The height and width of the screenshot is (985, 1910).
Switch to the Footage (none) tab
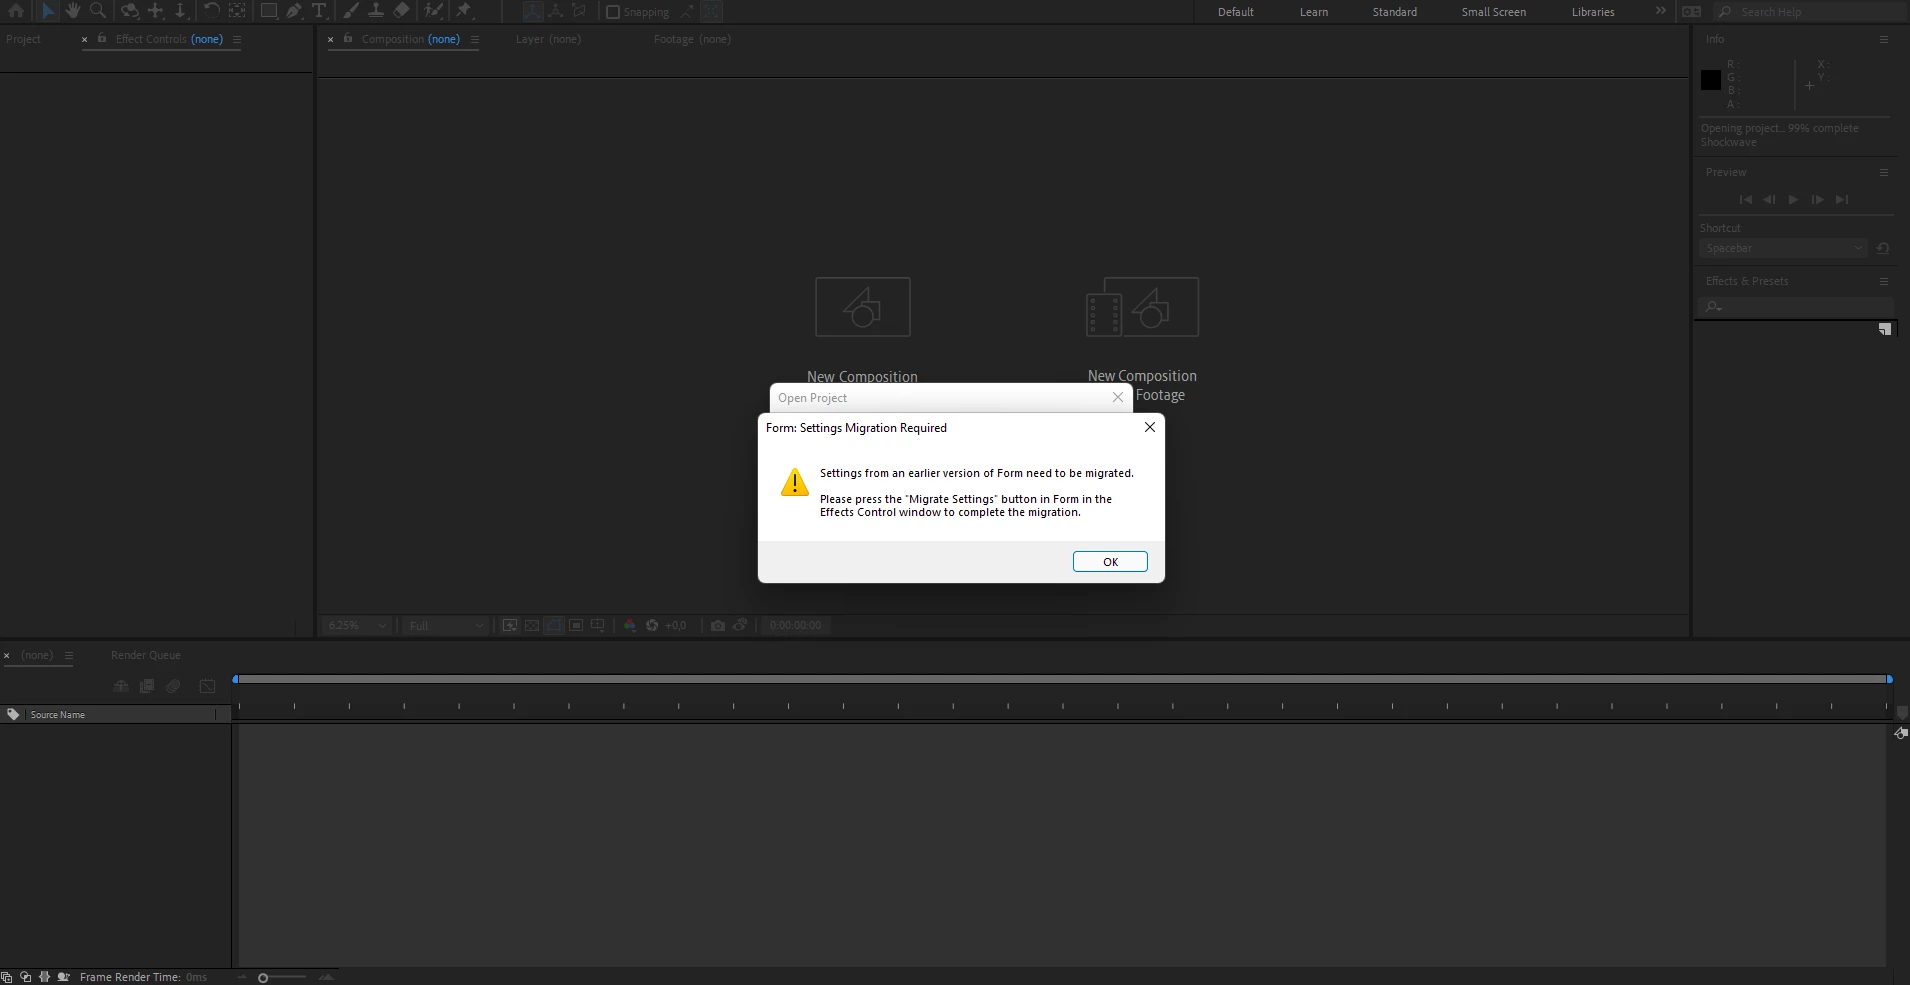[x=692, y=39]
